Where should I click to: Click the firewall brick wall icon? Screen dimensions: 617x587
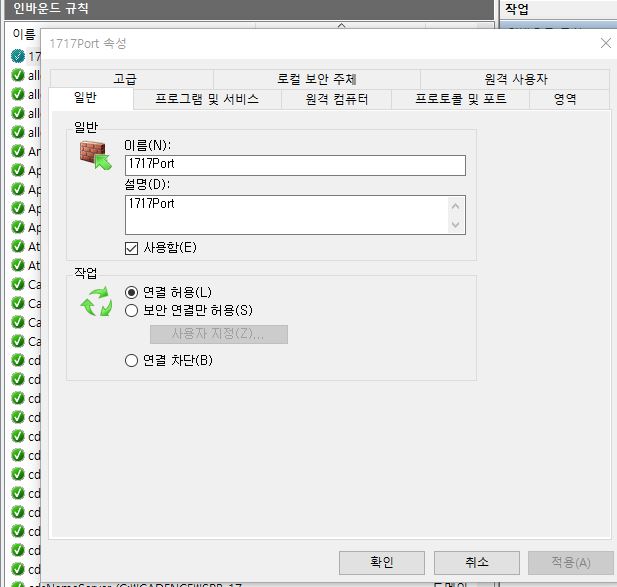95,154
